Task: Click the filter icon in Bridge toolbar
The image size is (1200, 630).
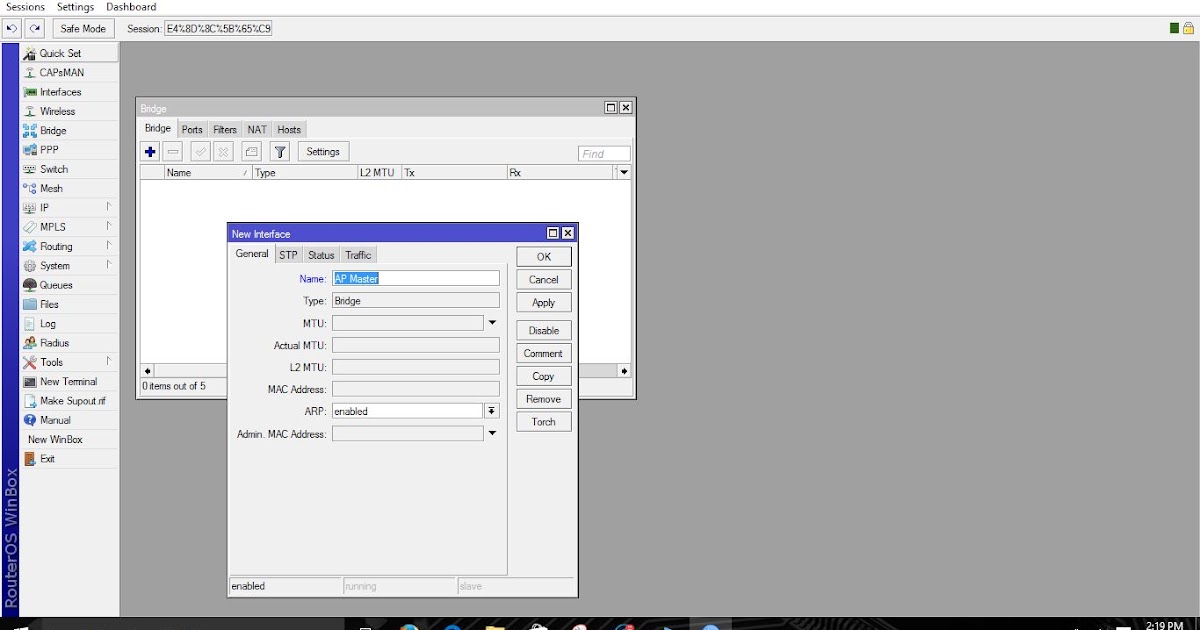Action: coord(280,151)
